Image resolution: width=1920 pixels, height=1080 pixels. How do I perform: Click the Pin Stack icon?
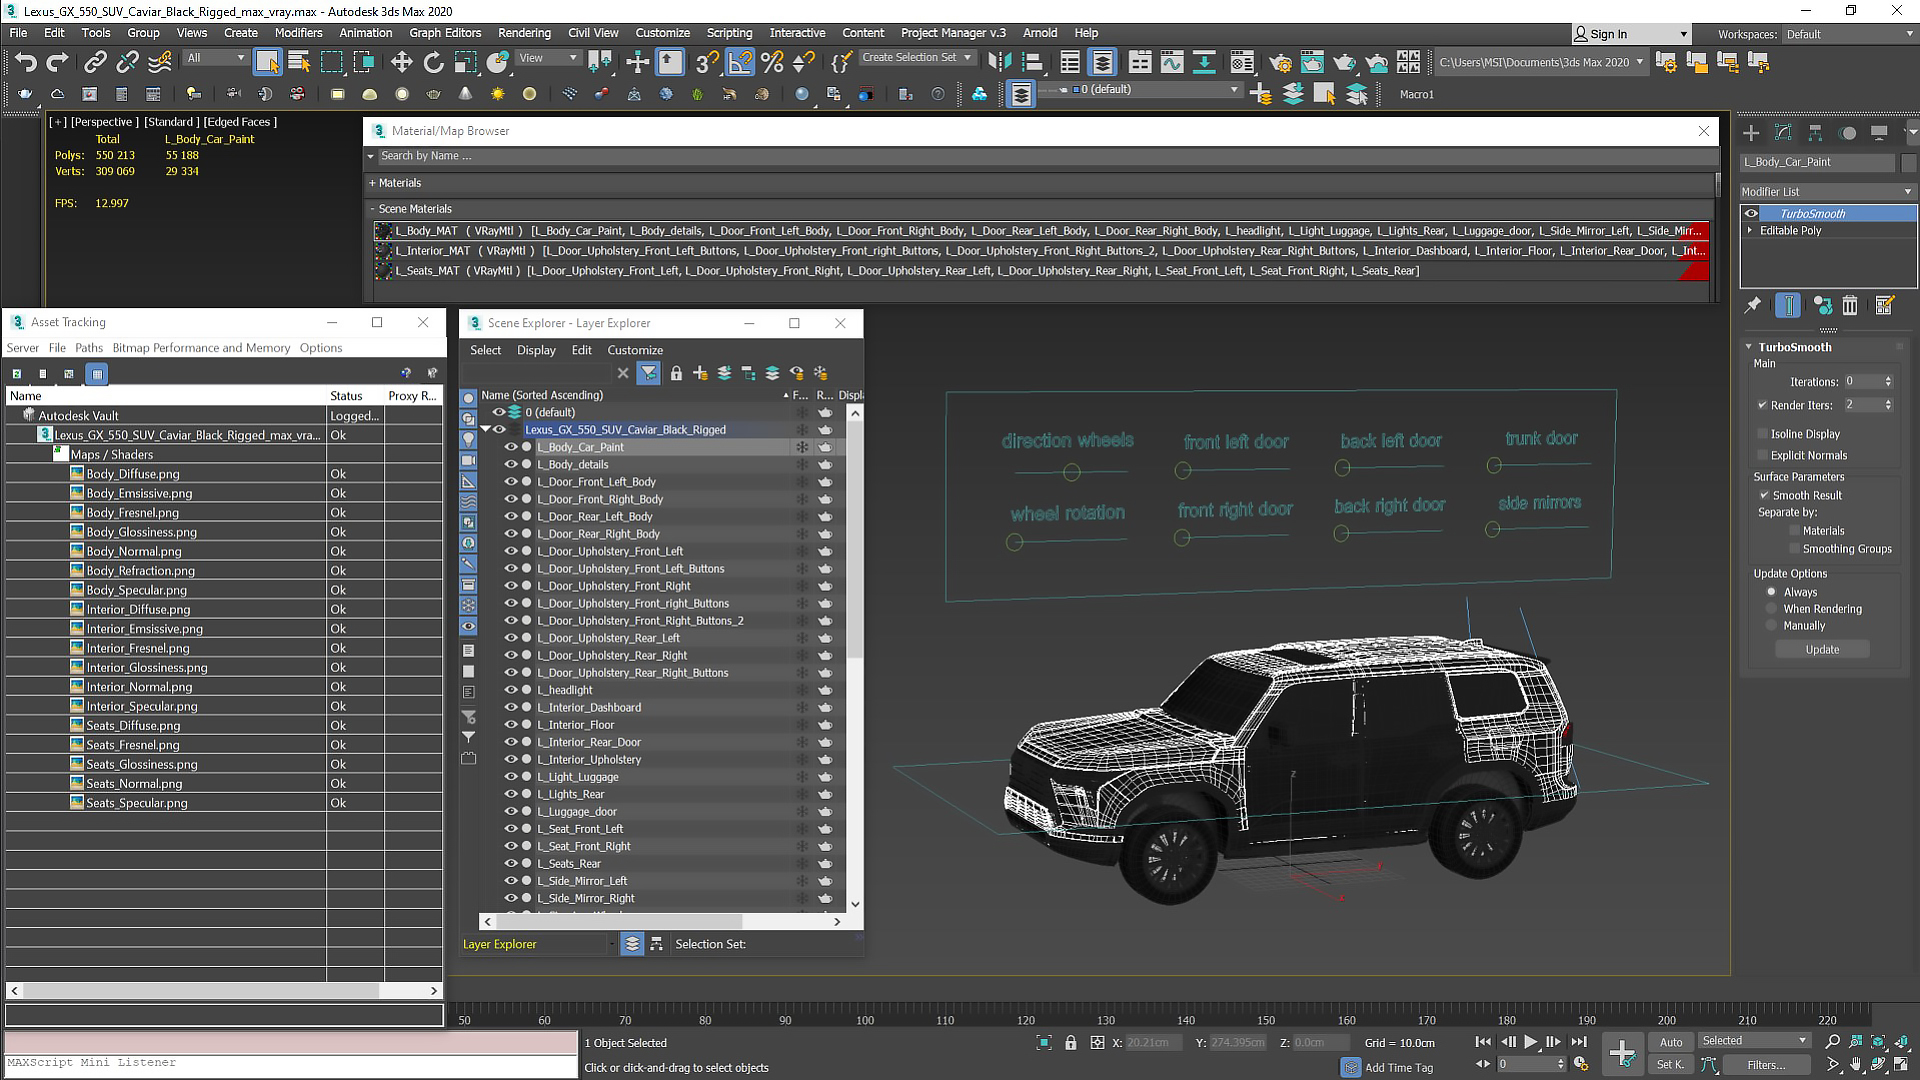tap(1753, 305)
